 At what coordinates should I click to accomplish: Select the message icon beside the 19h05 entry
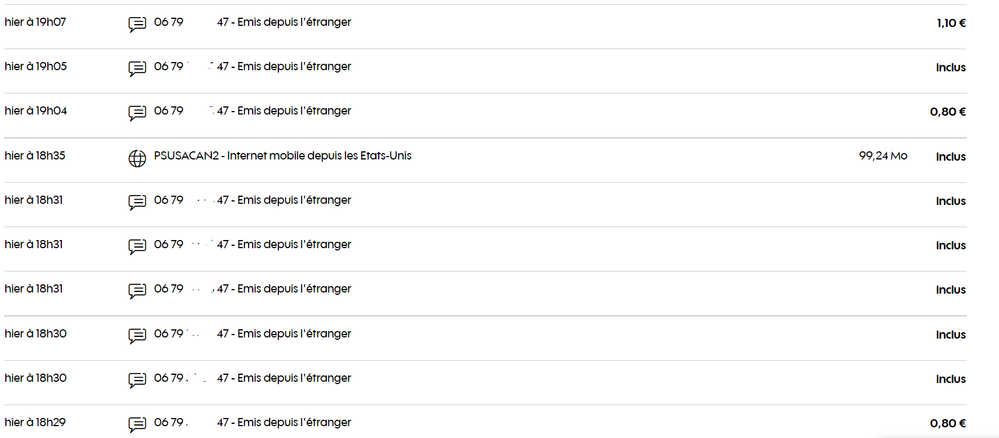coord(137,69)
